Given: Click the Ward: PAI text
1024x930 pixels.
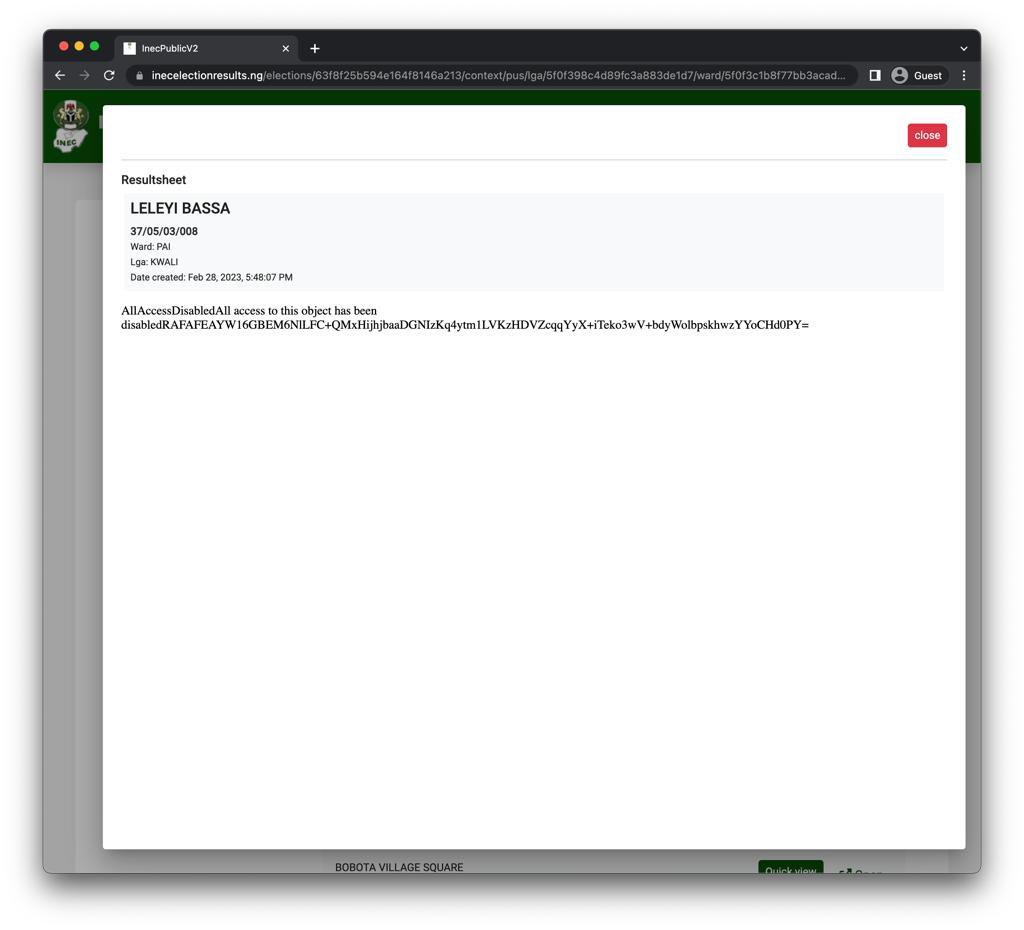Looking at the screenshot, I should point(150,247).
